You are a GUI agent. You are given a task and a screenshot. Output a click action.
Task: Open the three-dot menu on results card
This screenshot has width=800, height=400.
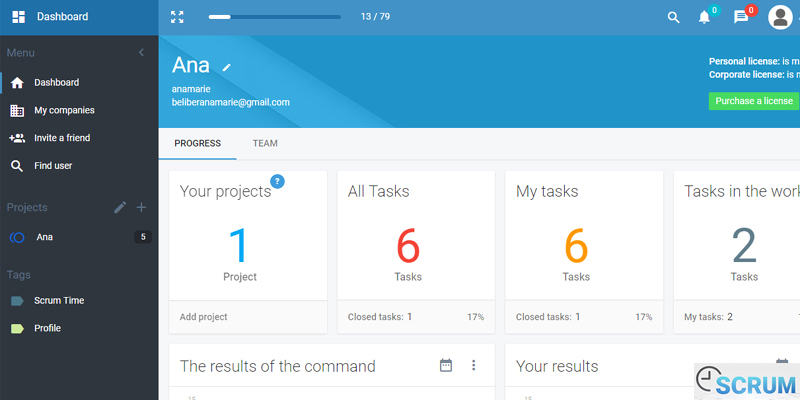point(474,366)
